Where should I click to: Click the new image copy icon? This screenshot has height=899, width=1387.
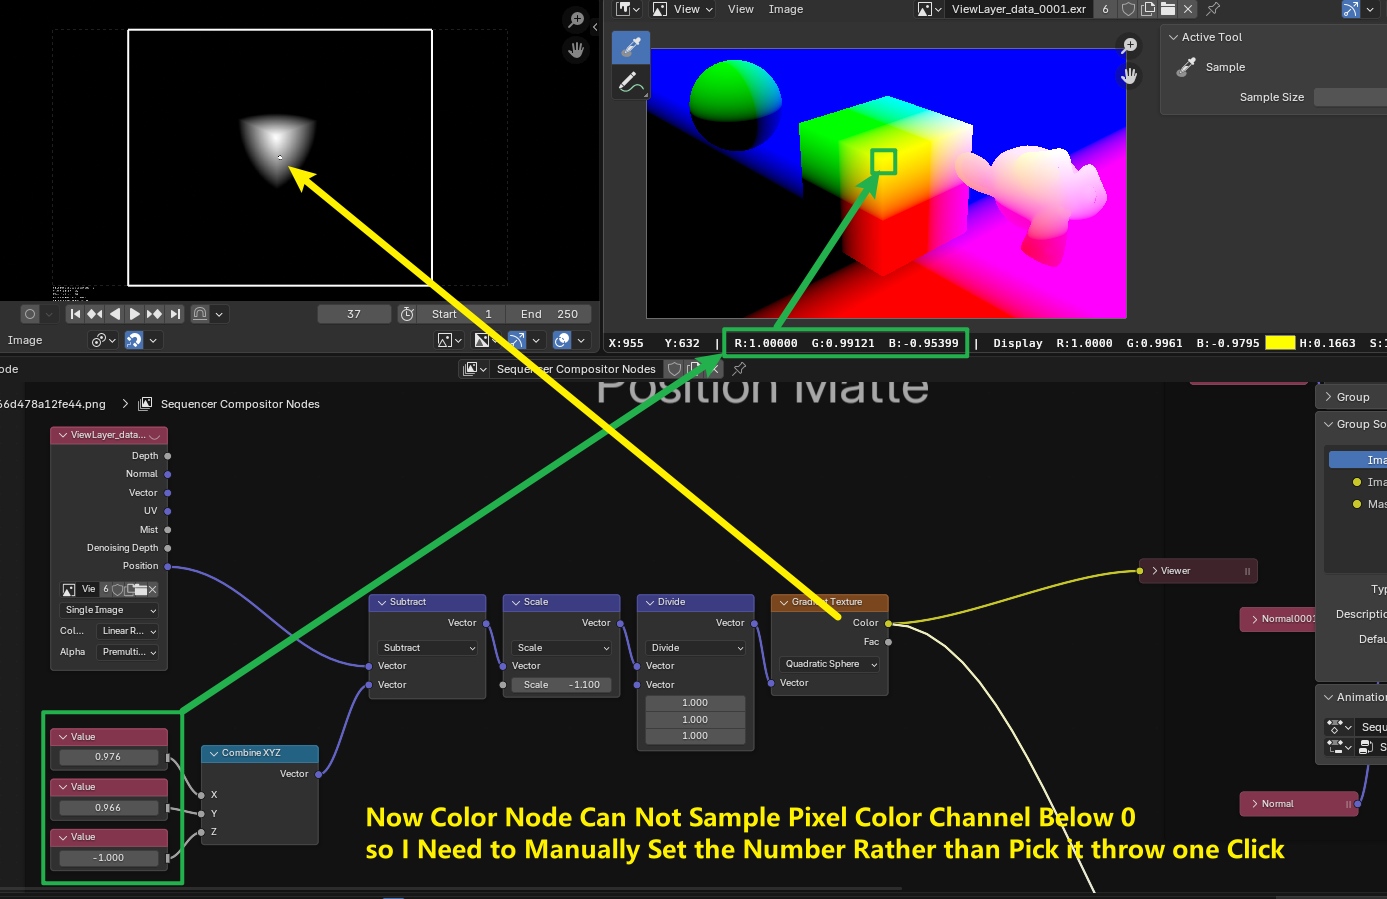click(1148, 9)
